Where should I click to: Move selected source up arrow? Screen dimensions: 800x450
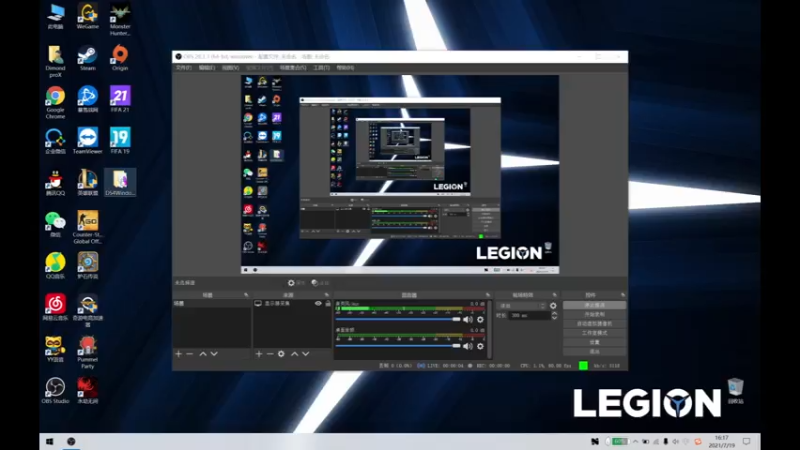tap(294, 354)
